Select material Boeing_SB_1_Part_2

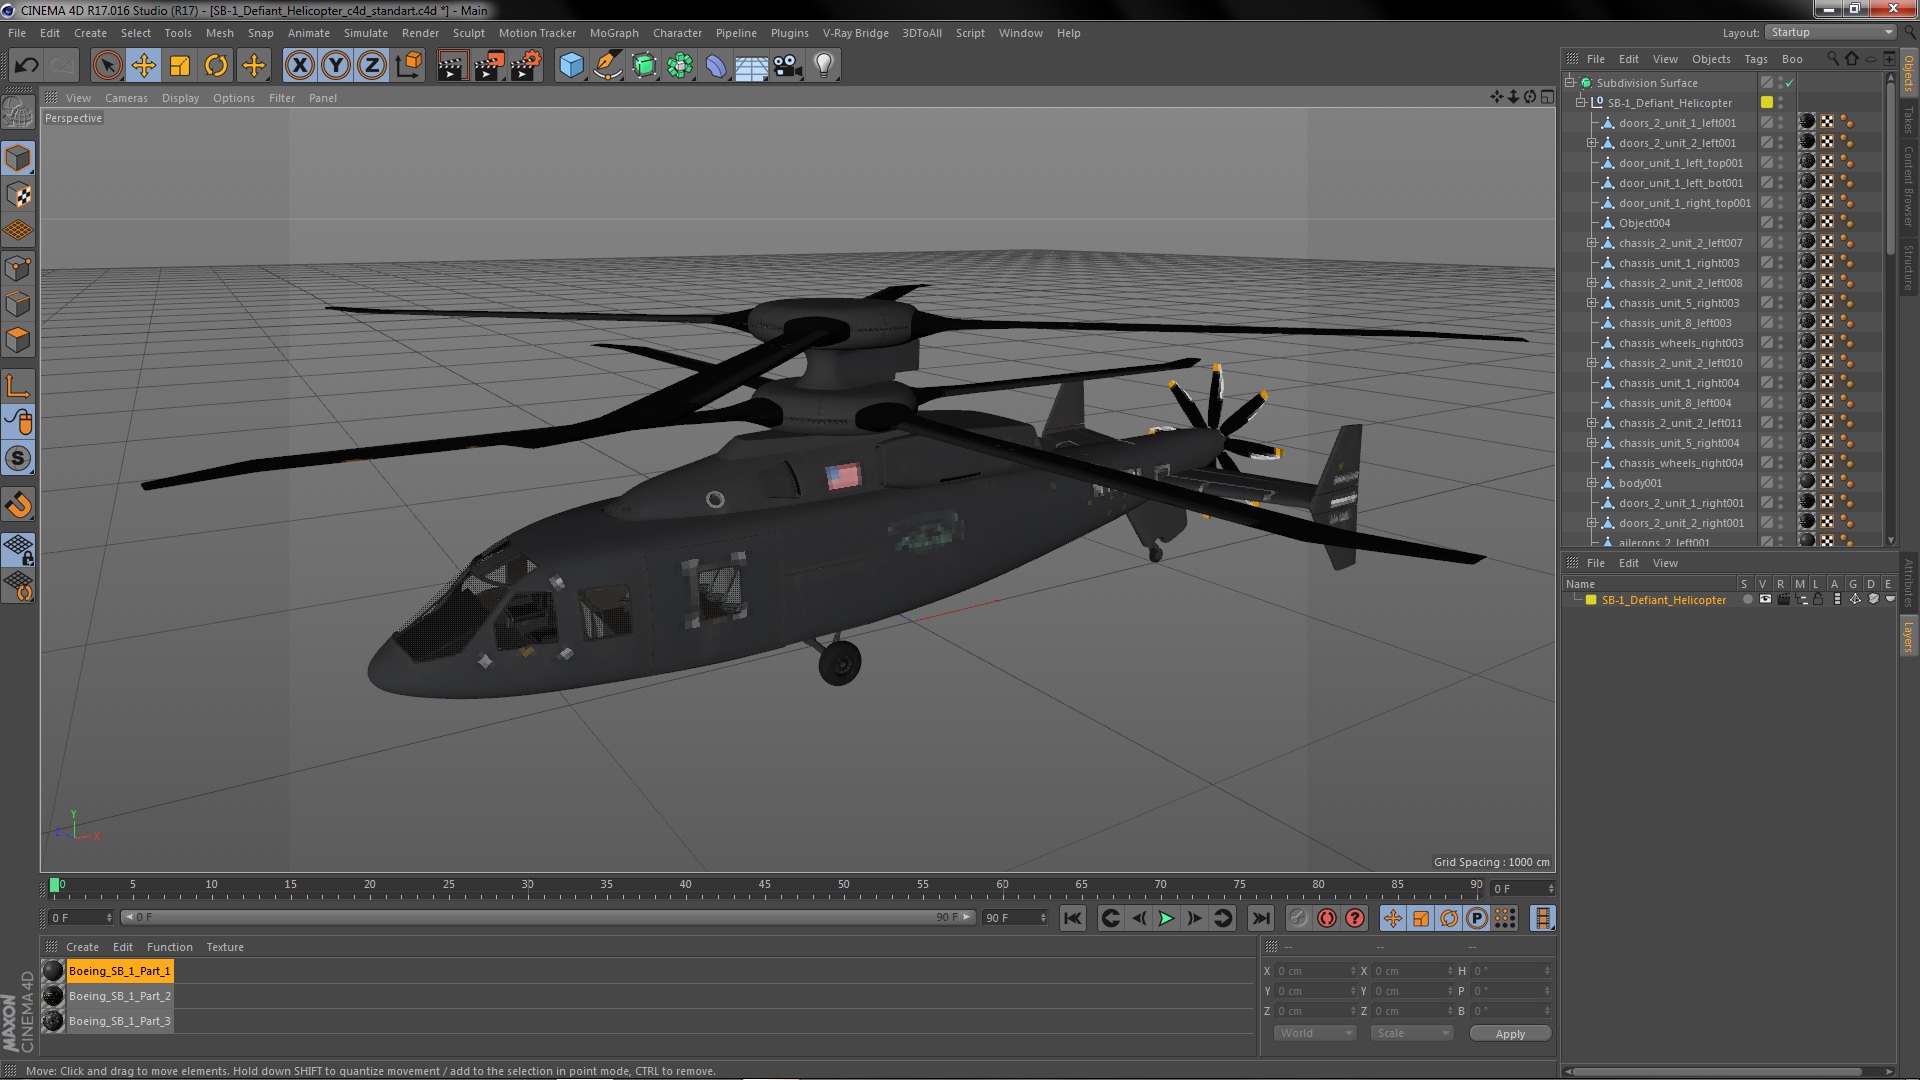click(119, 996)
